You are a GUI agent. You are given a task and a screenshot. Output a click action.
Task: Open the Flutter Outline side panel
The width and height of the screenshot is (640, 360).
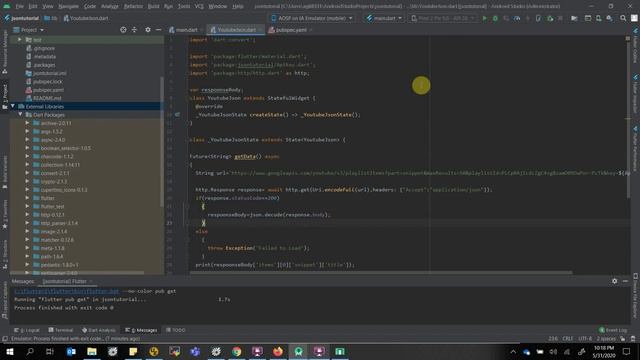[x=636, y=46]
